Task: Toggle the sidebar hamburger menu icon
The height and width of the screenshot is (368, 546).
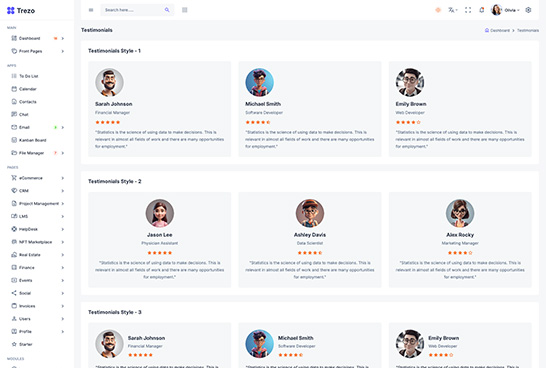Action: [x=91, y=10]
